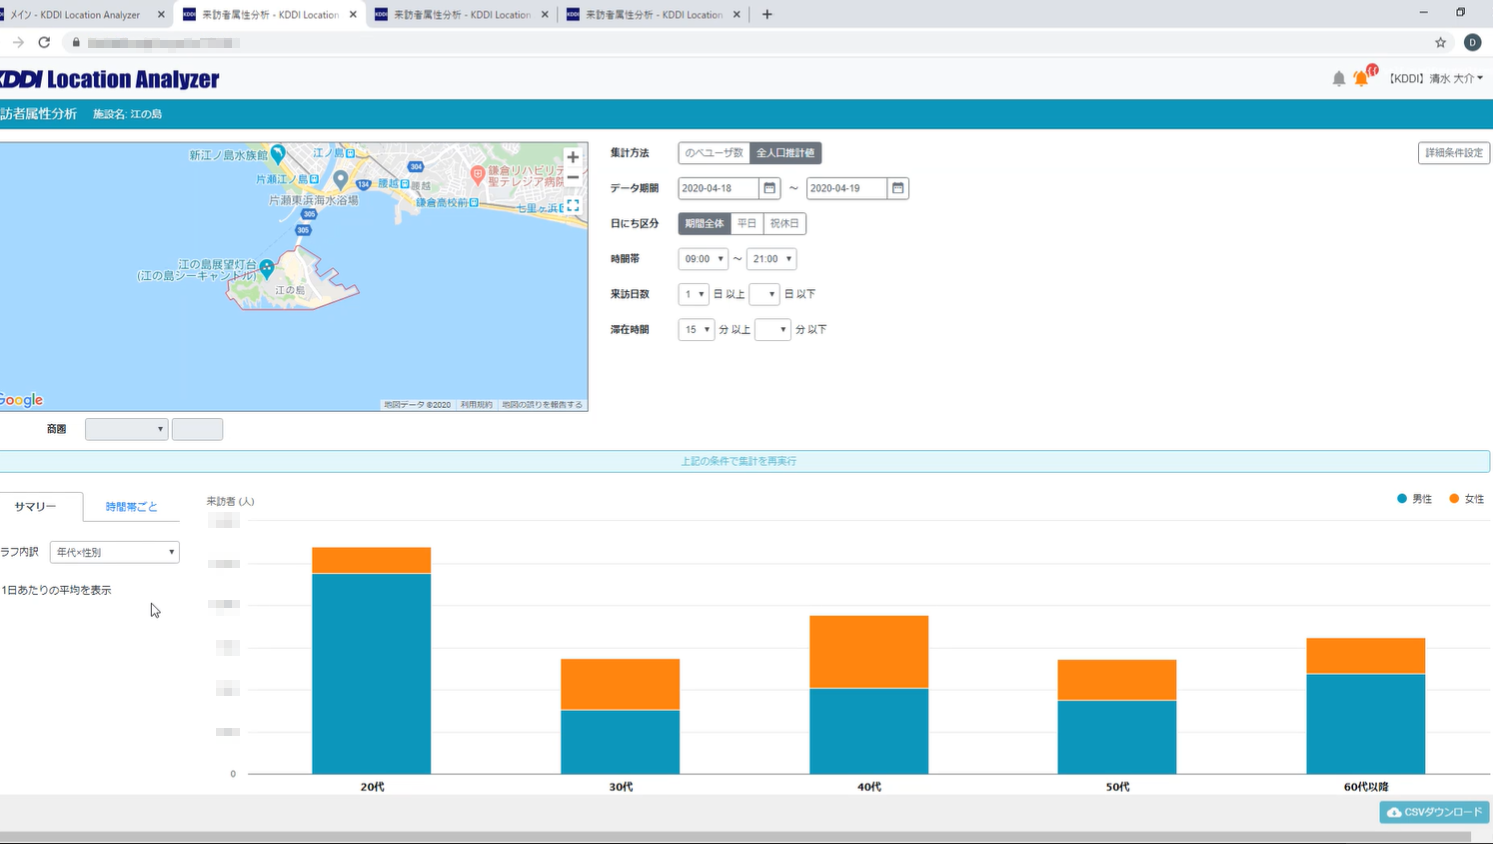
Task: Click 地図の誤りを報告する link
Action: [542, 405]
